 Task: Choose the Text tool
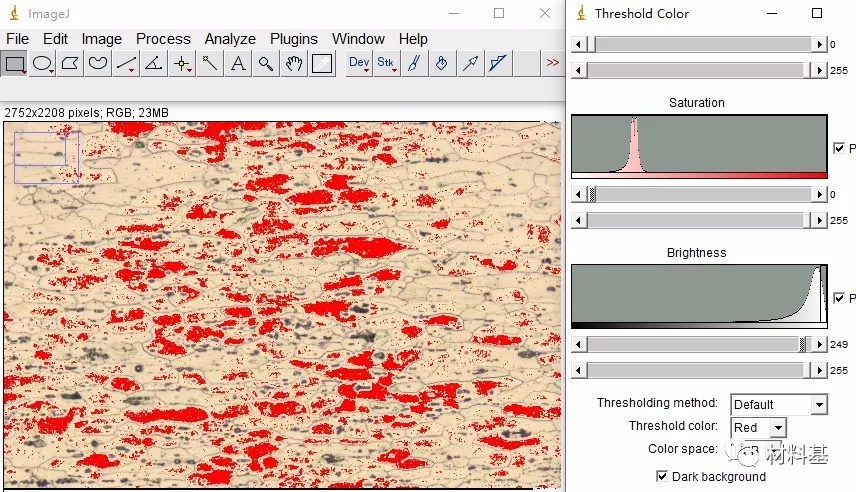pos(238,64)
